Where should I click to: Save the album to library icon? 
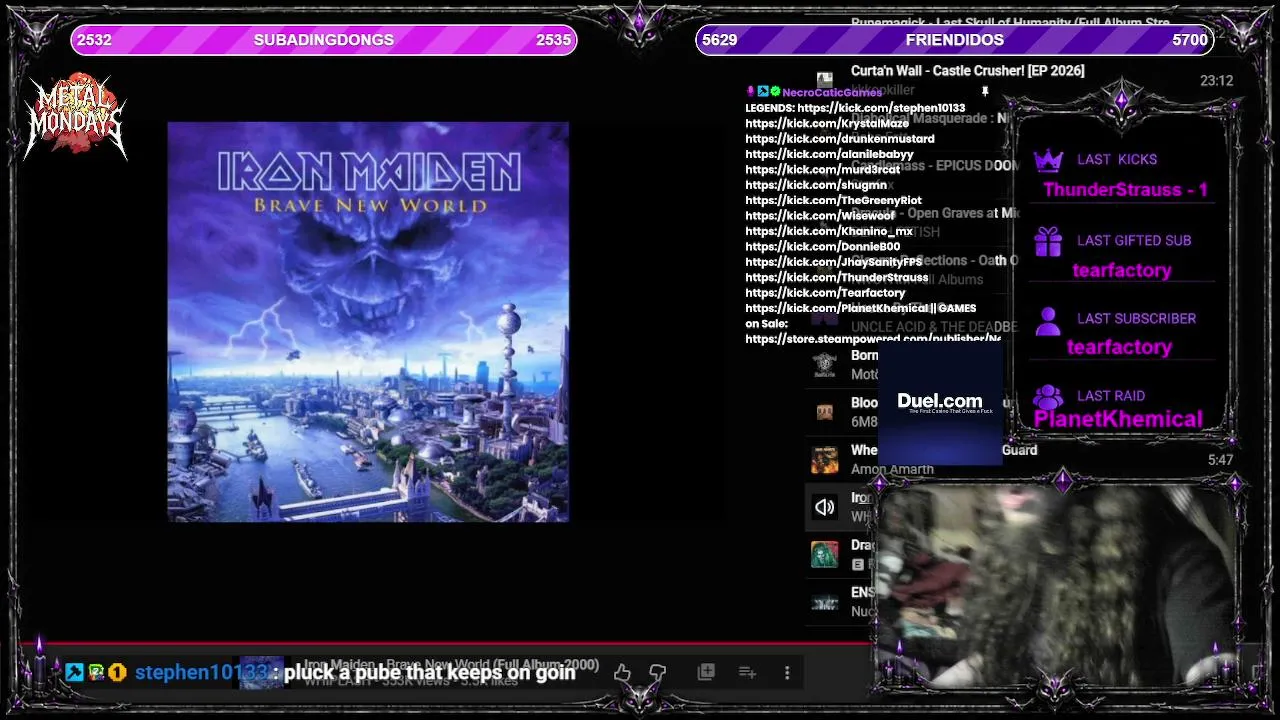(x=706, y=672)
